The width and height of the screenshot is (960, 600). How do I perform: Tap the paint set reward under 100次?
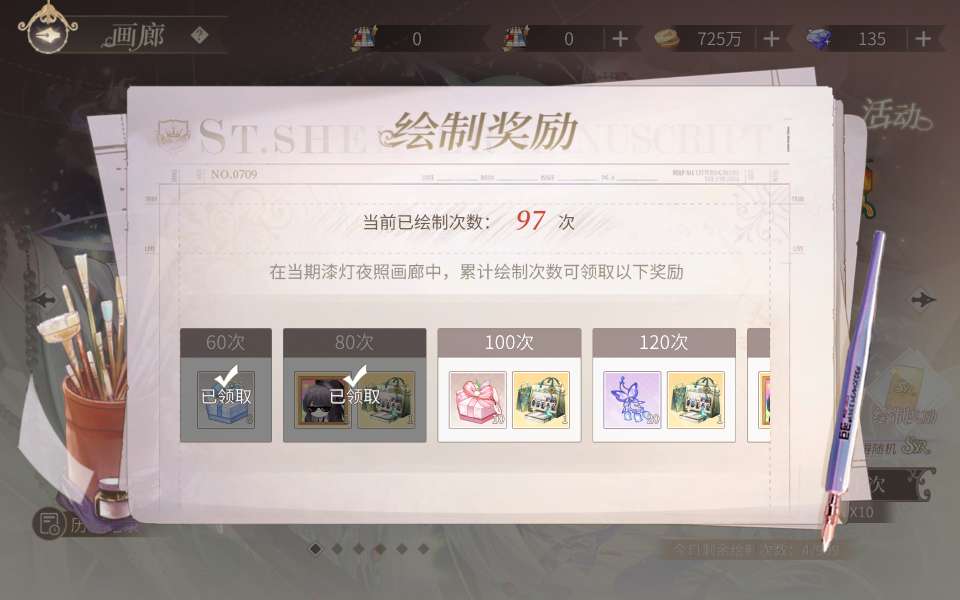click(x=541, y=400)
